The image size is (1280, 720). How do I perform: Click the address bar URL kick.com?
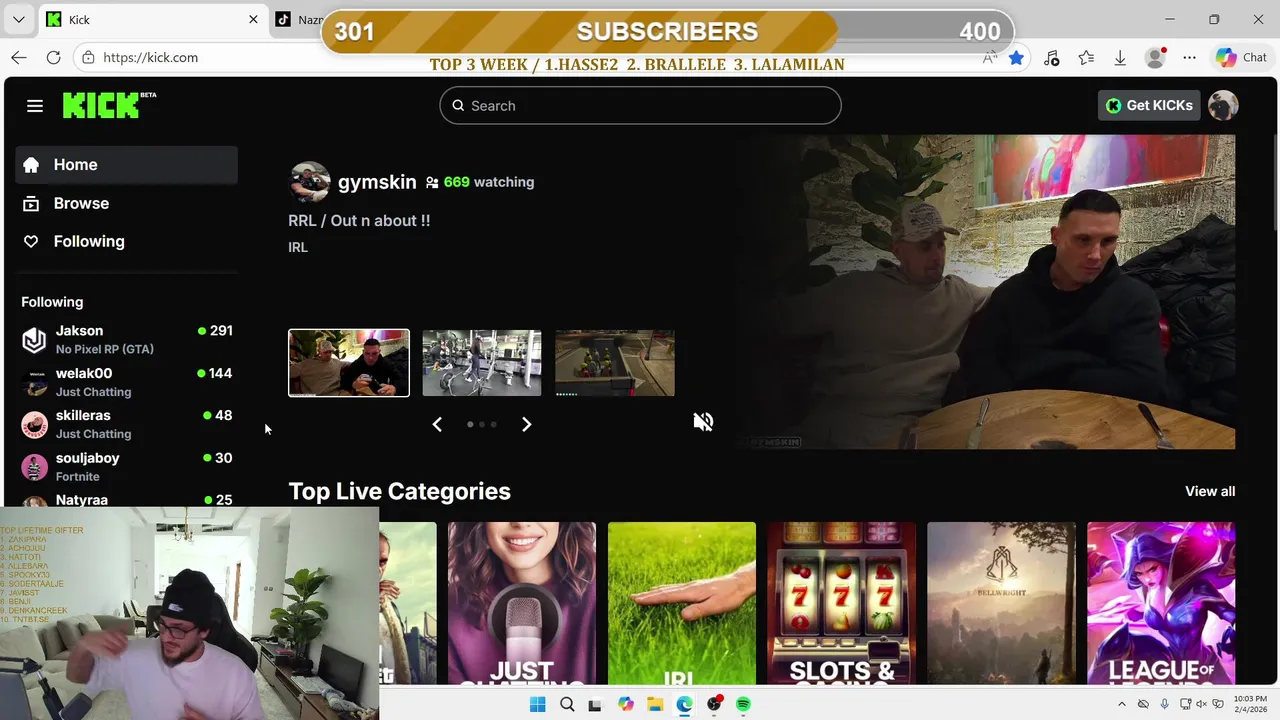pos(150,58)
